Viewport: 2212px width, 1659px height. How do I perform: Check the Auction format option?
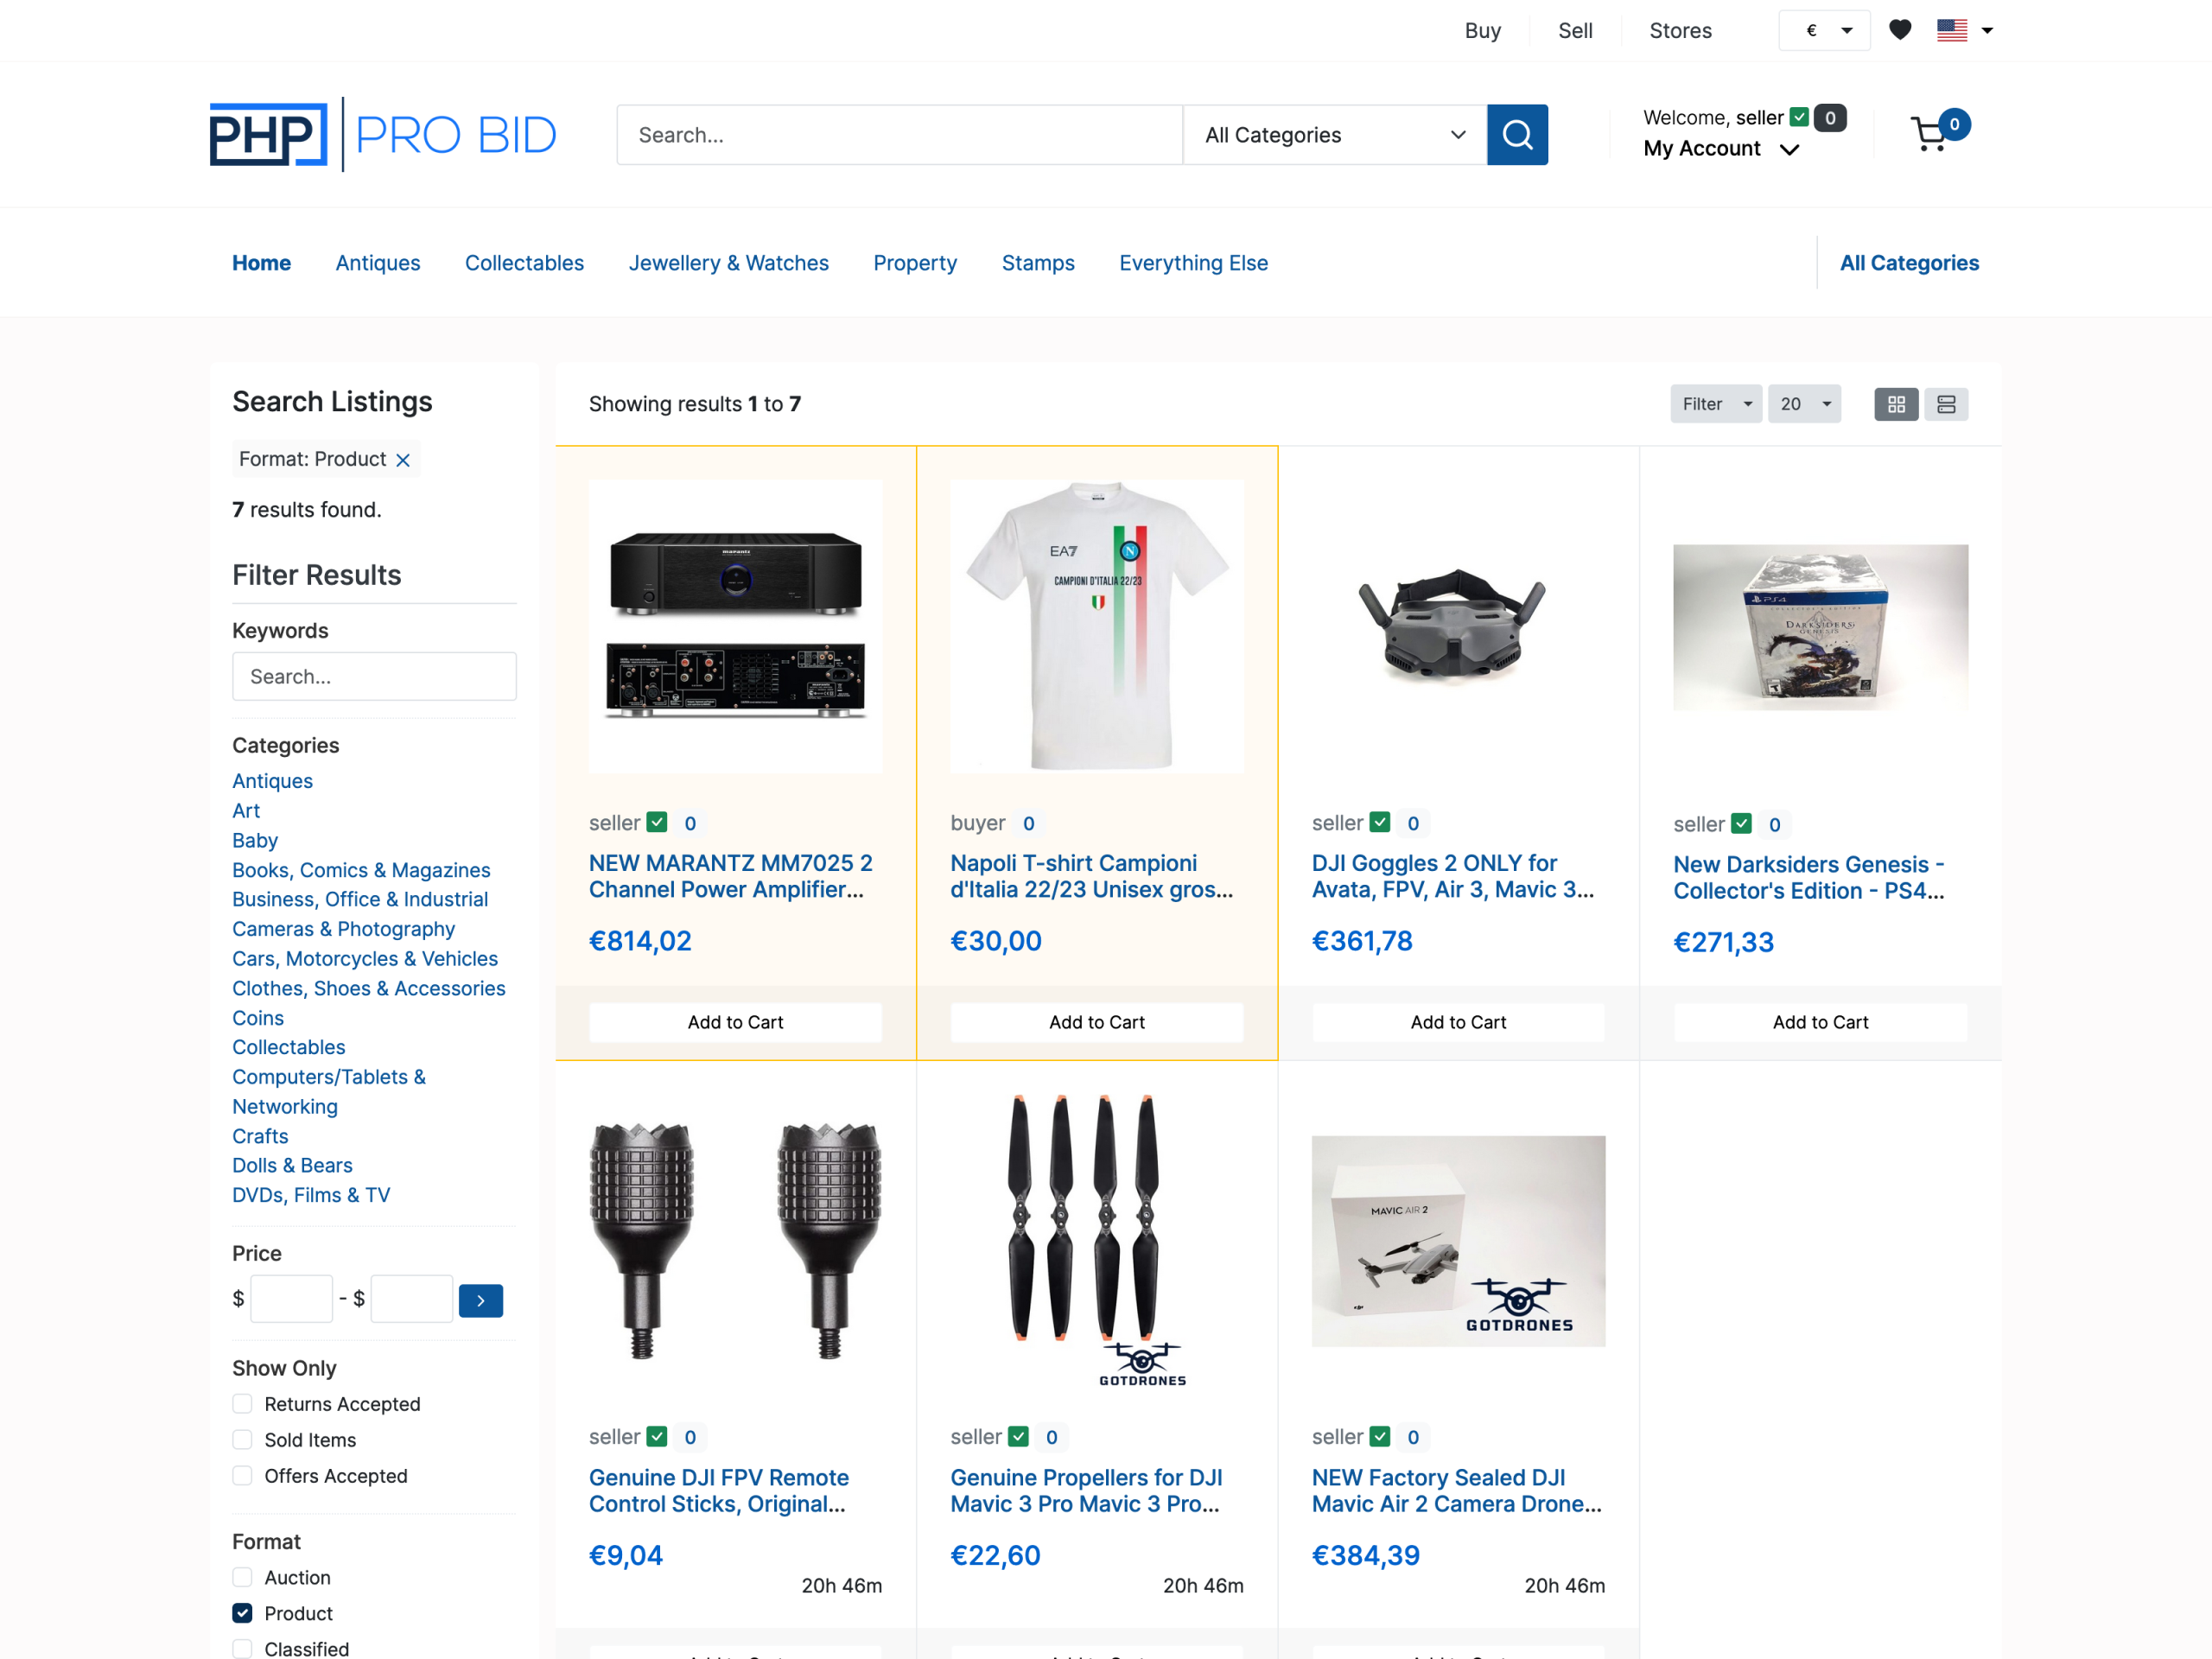[x=243, y=1577]
